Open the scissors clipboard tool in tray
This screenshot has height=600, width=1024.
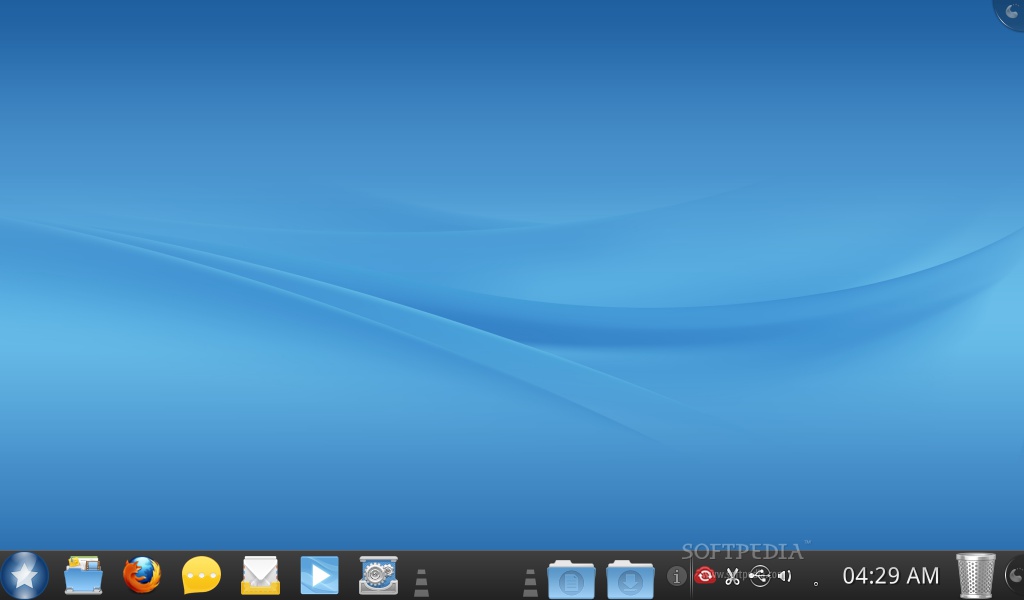coord(732,576)
